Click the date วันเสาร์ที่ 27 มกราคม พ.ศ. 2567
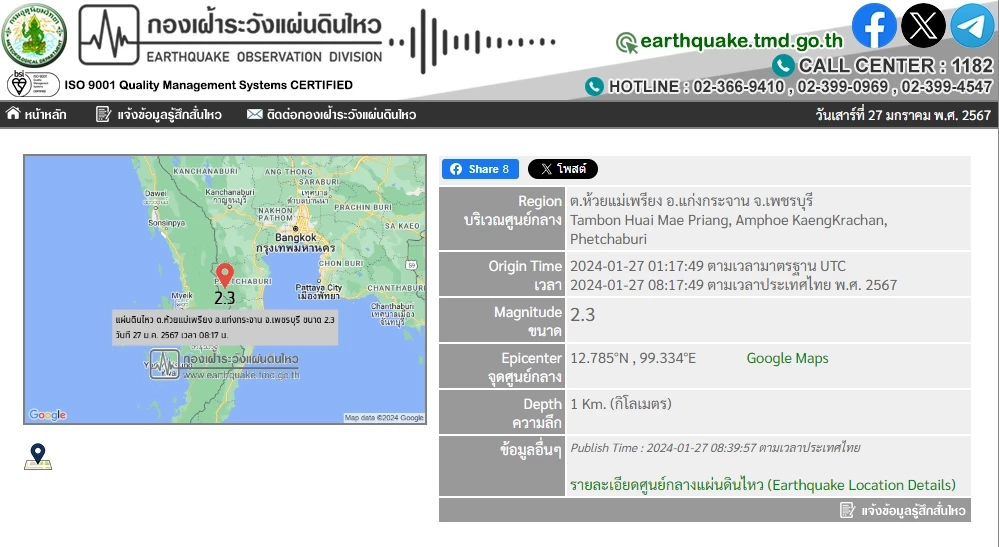The image size is (999, 547). pyautogui.click(x=903, y=115)
